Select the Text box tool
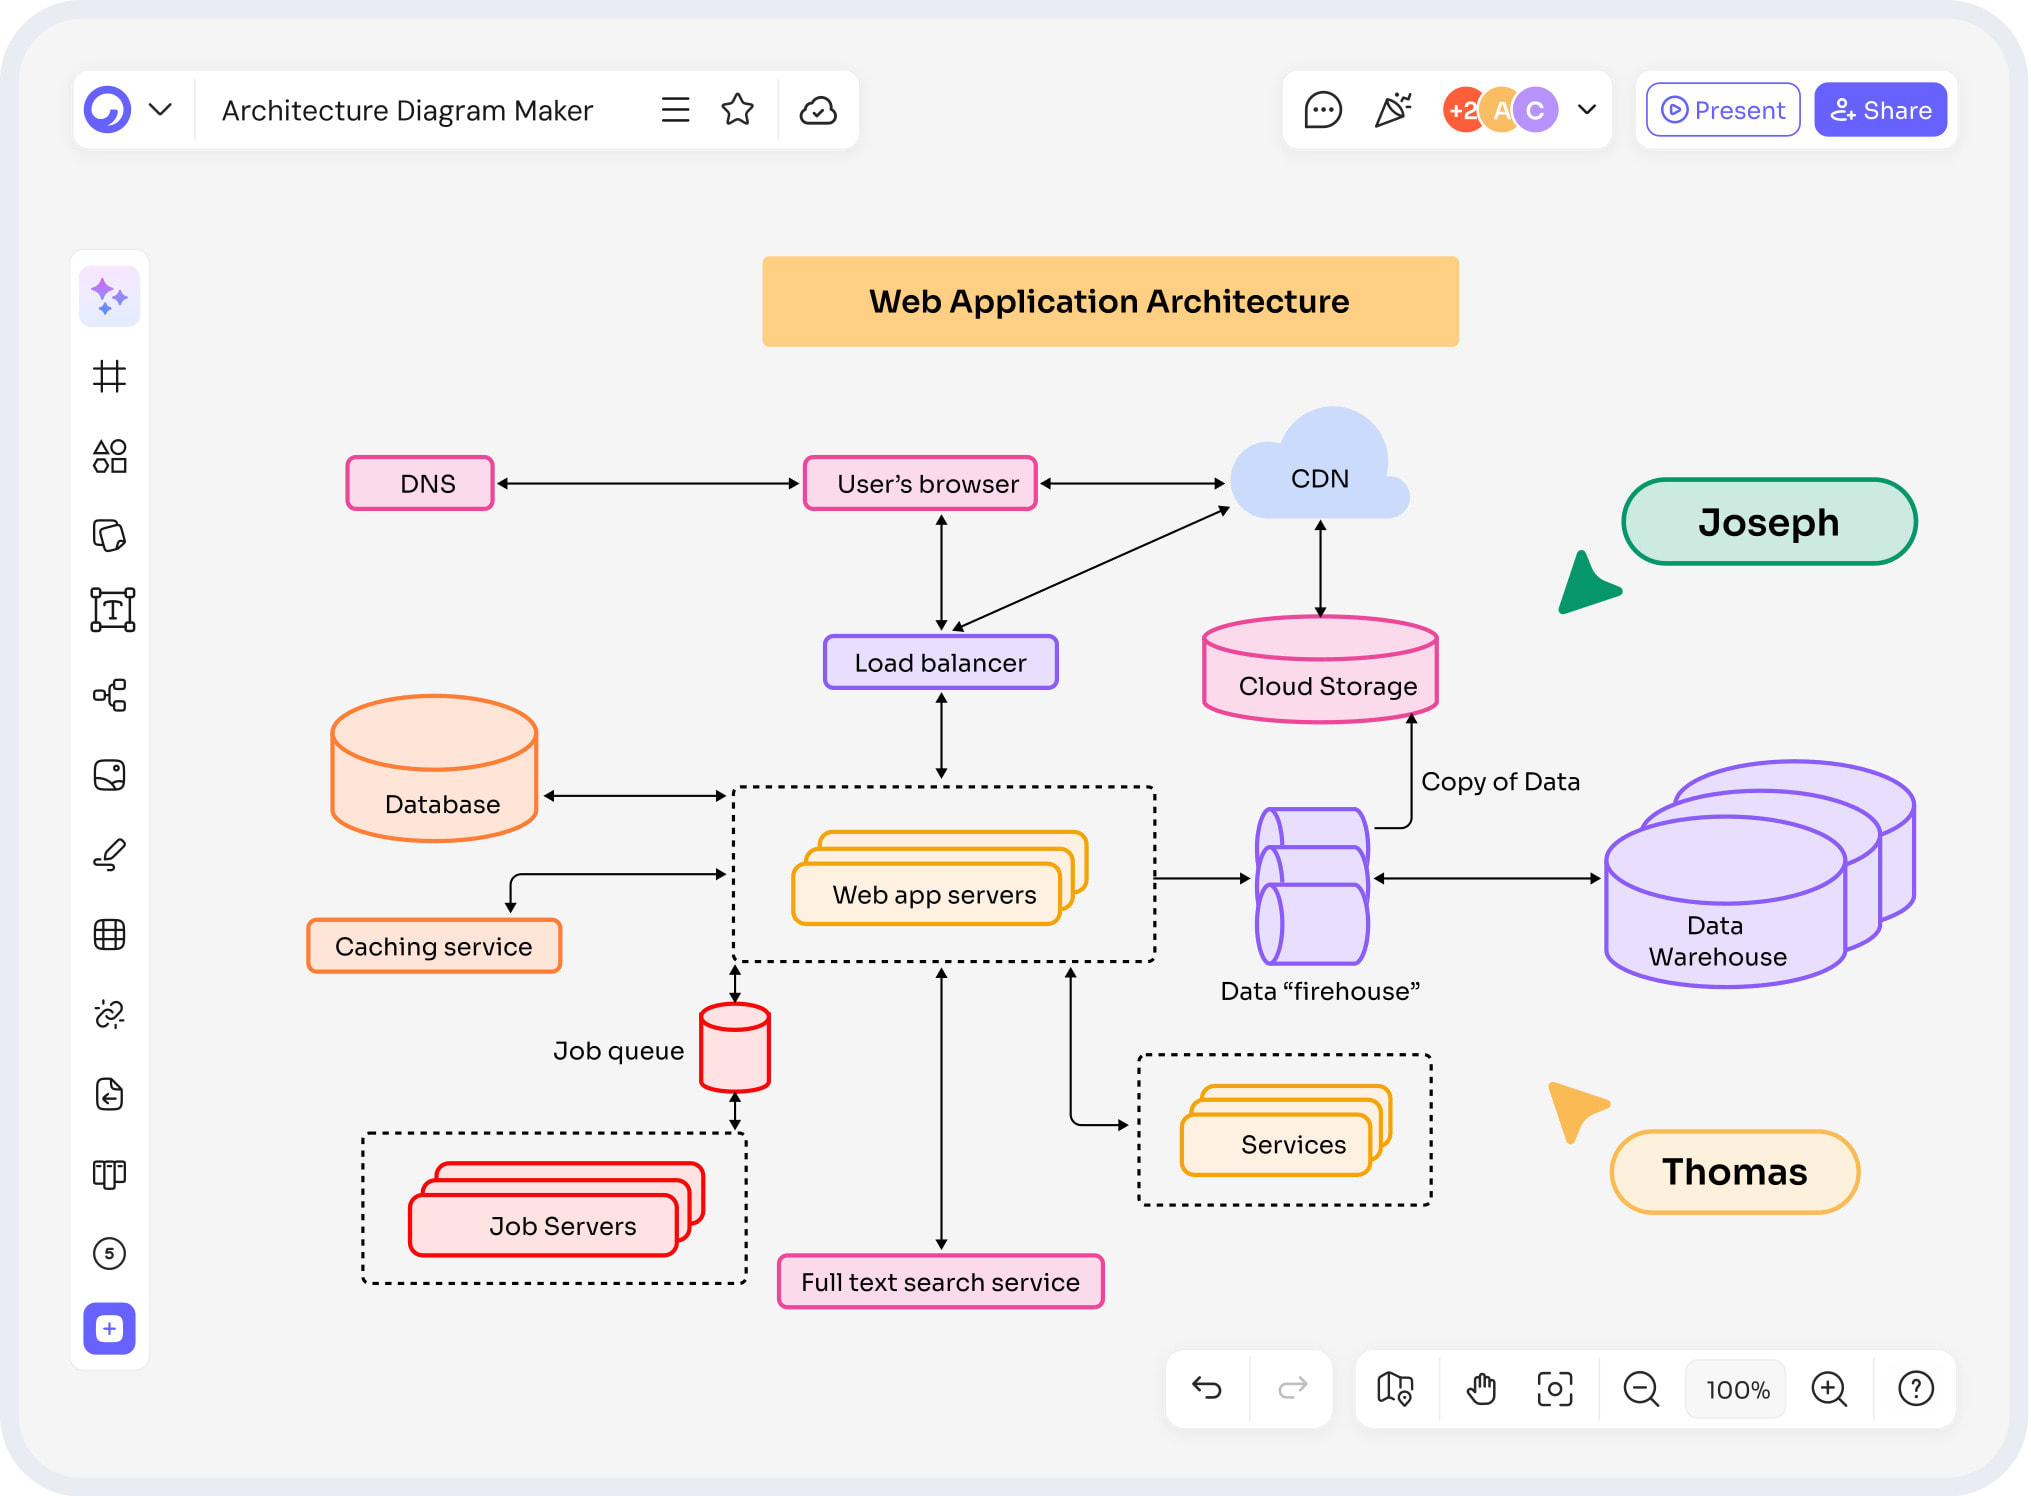 click(x=112, y=609)
